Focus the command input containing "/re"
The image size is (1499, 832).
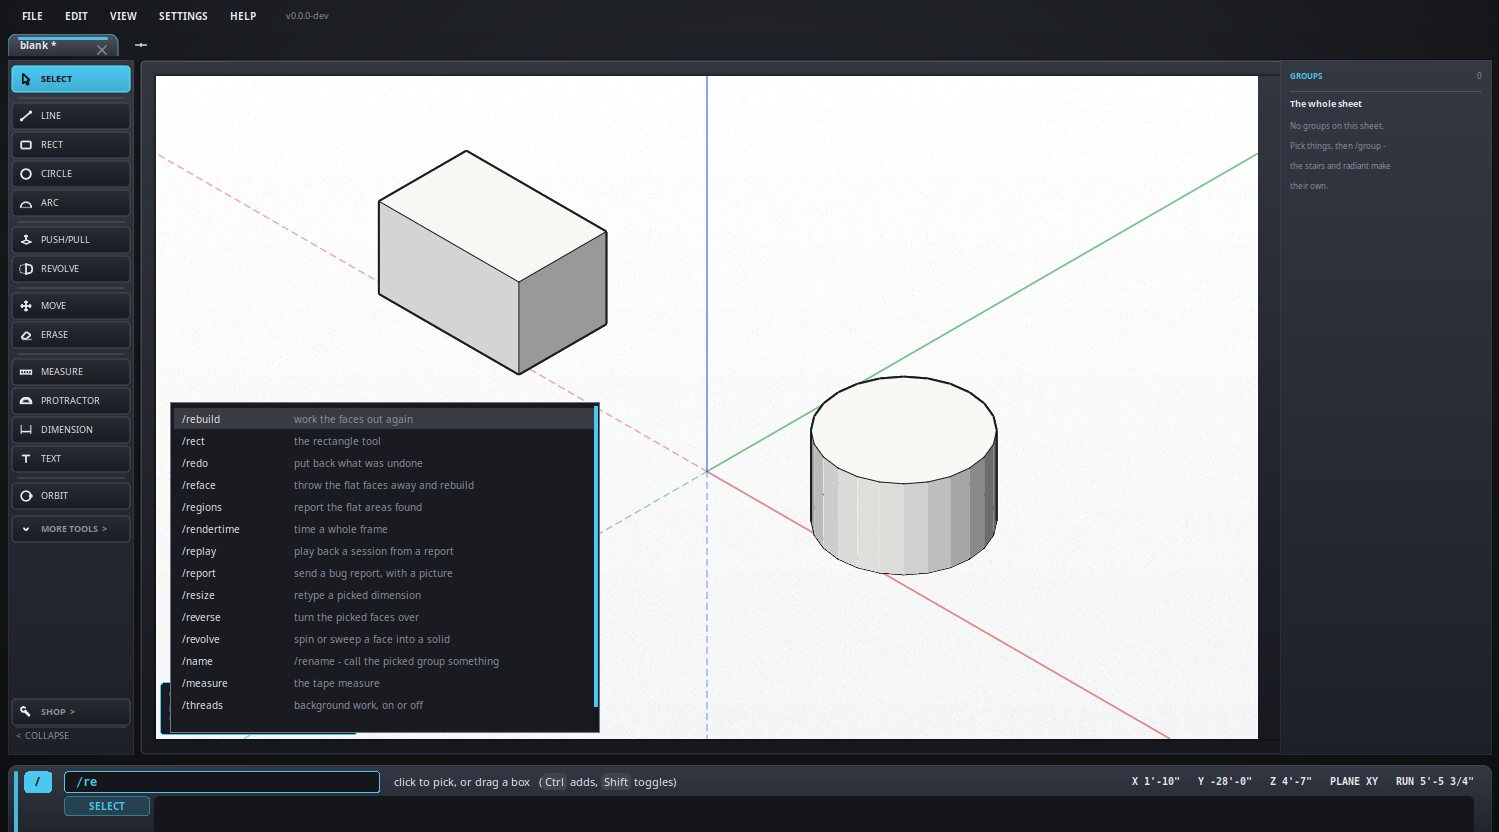222,782
